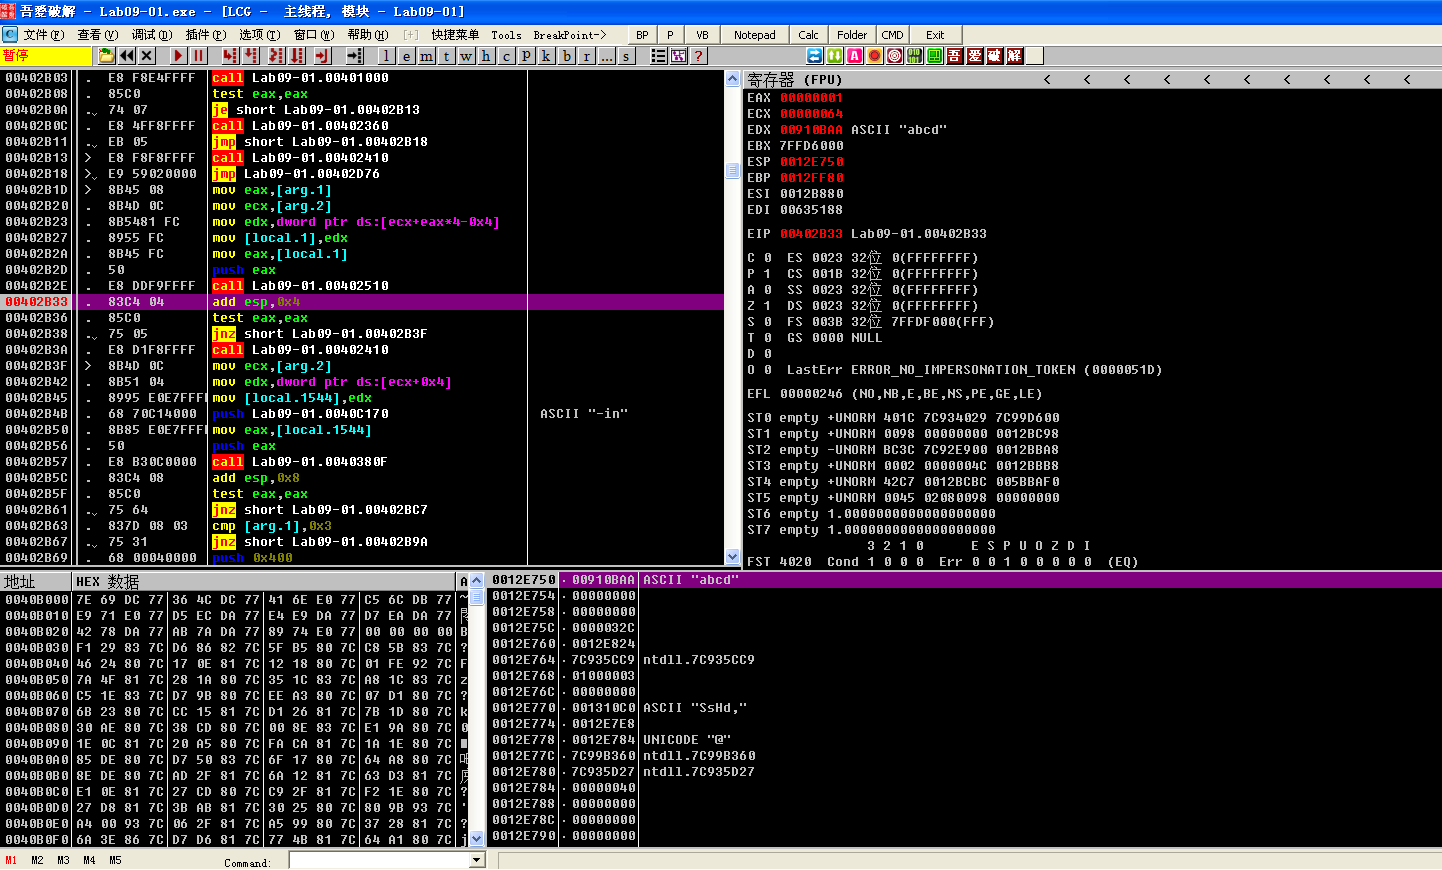Screen dimensions: 1442x870
Task: Show the Call stack with the 'k' button
Action: [x=546, y=56]
